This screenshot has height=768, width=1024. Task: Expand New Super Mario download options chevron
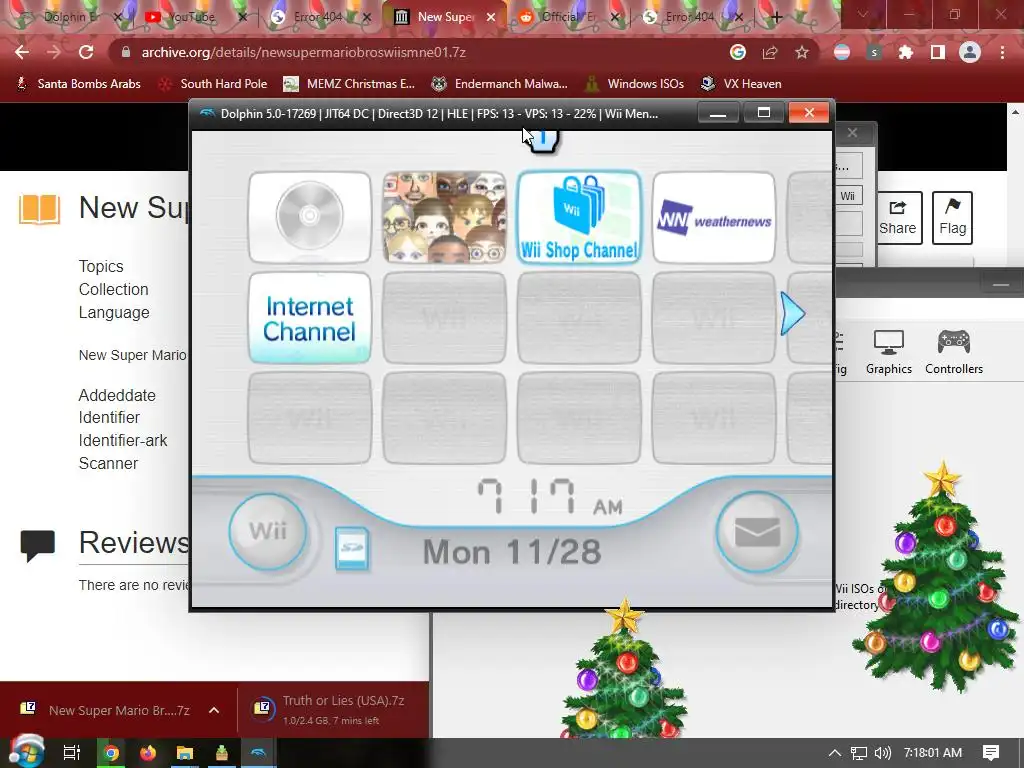coord(214,711)
